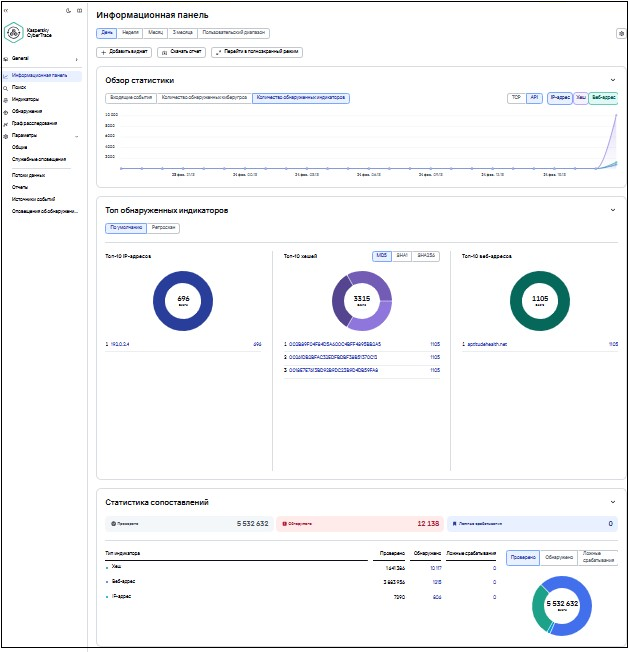Open Граф расследования in the sidebar
This screenshot has width=629, height=652.
[35, 124]
